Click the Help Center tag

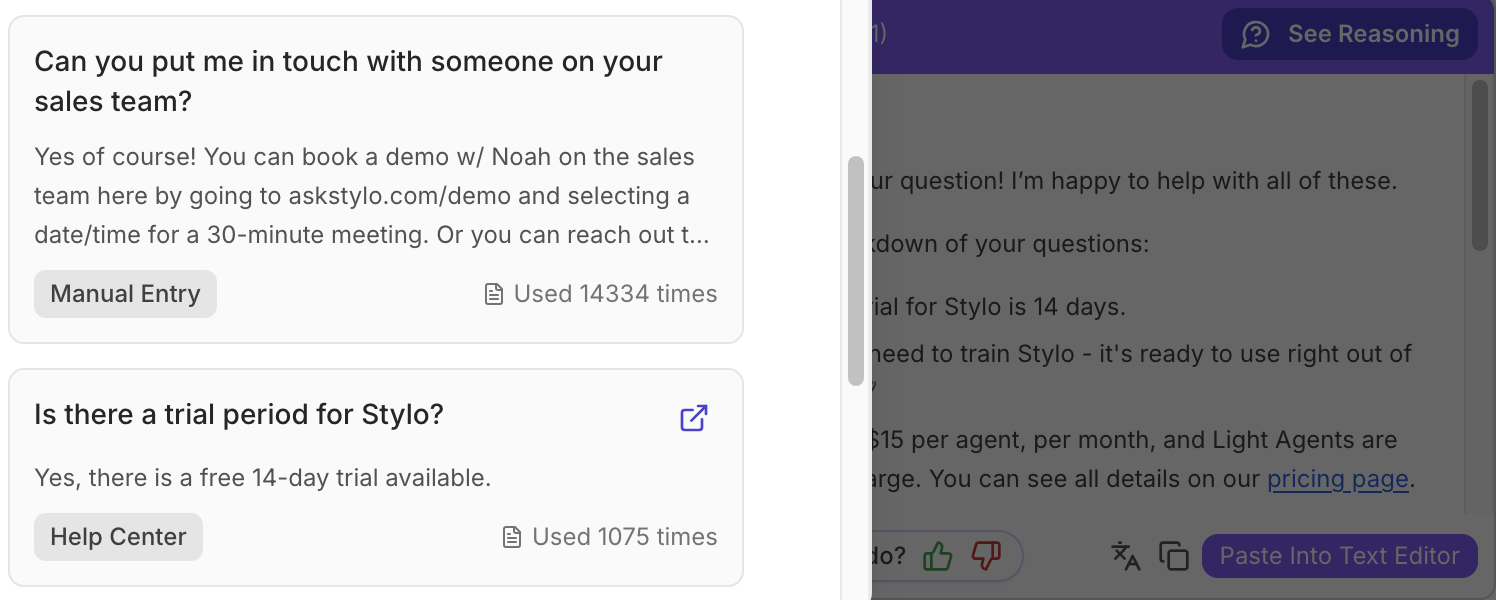118,537
